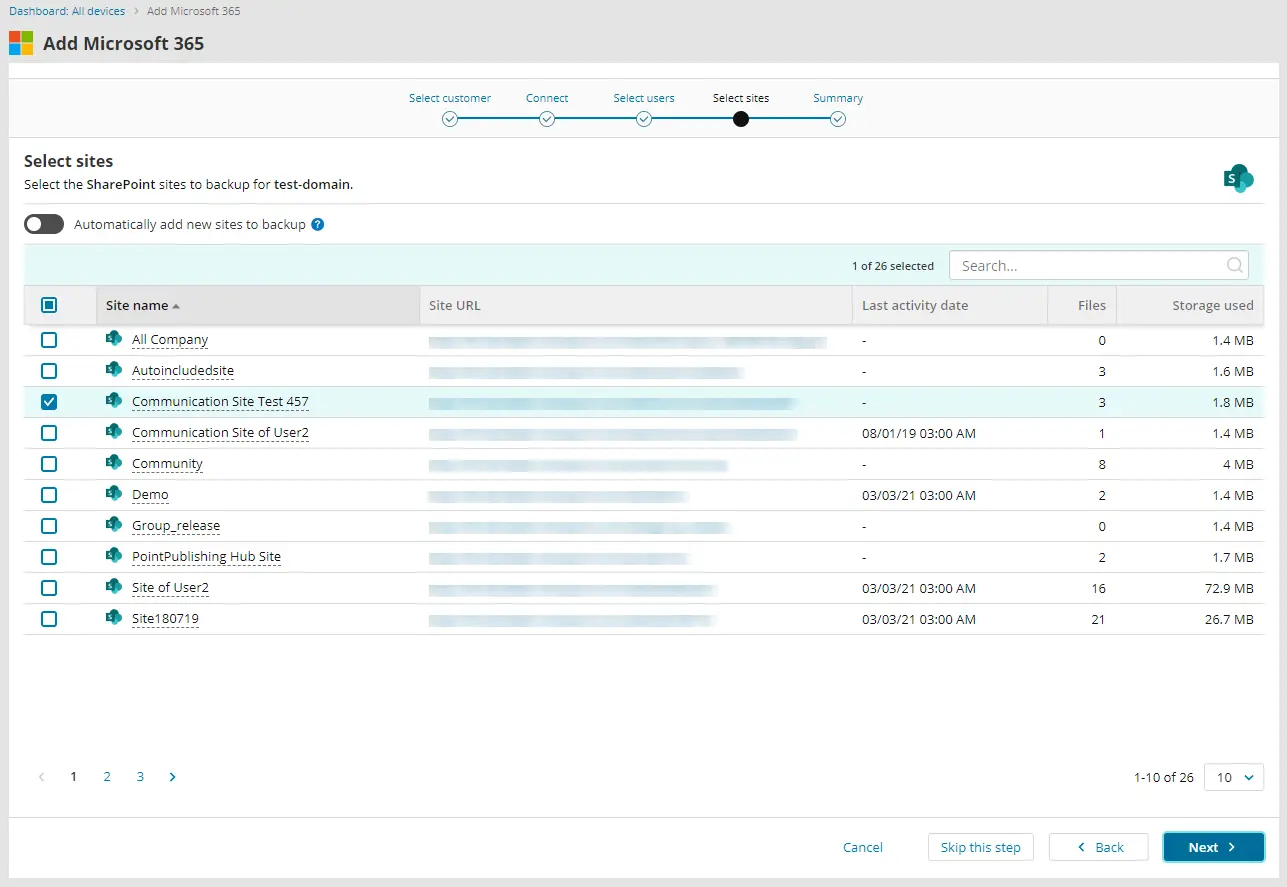Screen dimensions: 1287x887
Task: Sort by the Files column header
Action: click(x=1082, y=305)
